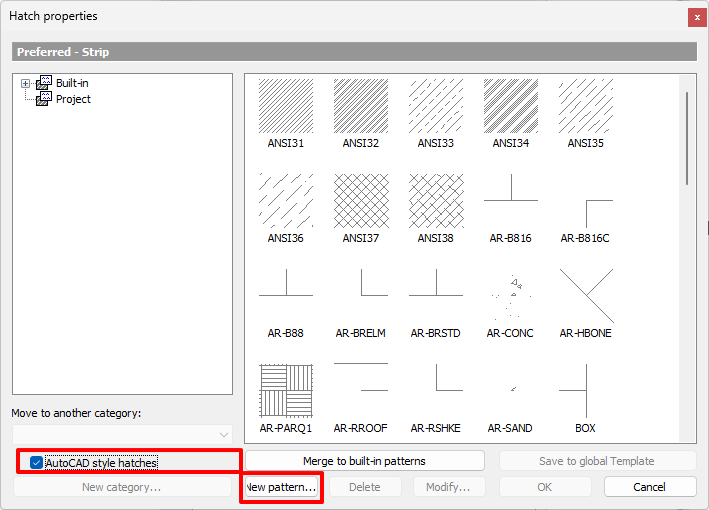Viewport: 709px width, 510px height.
Task: Choose the ANSI36 dashed hatch
Action: tap(286, 201)
